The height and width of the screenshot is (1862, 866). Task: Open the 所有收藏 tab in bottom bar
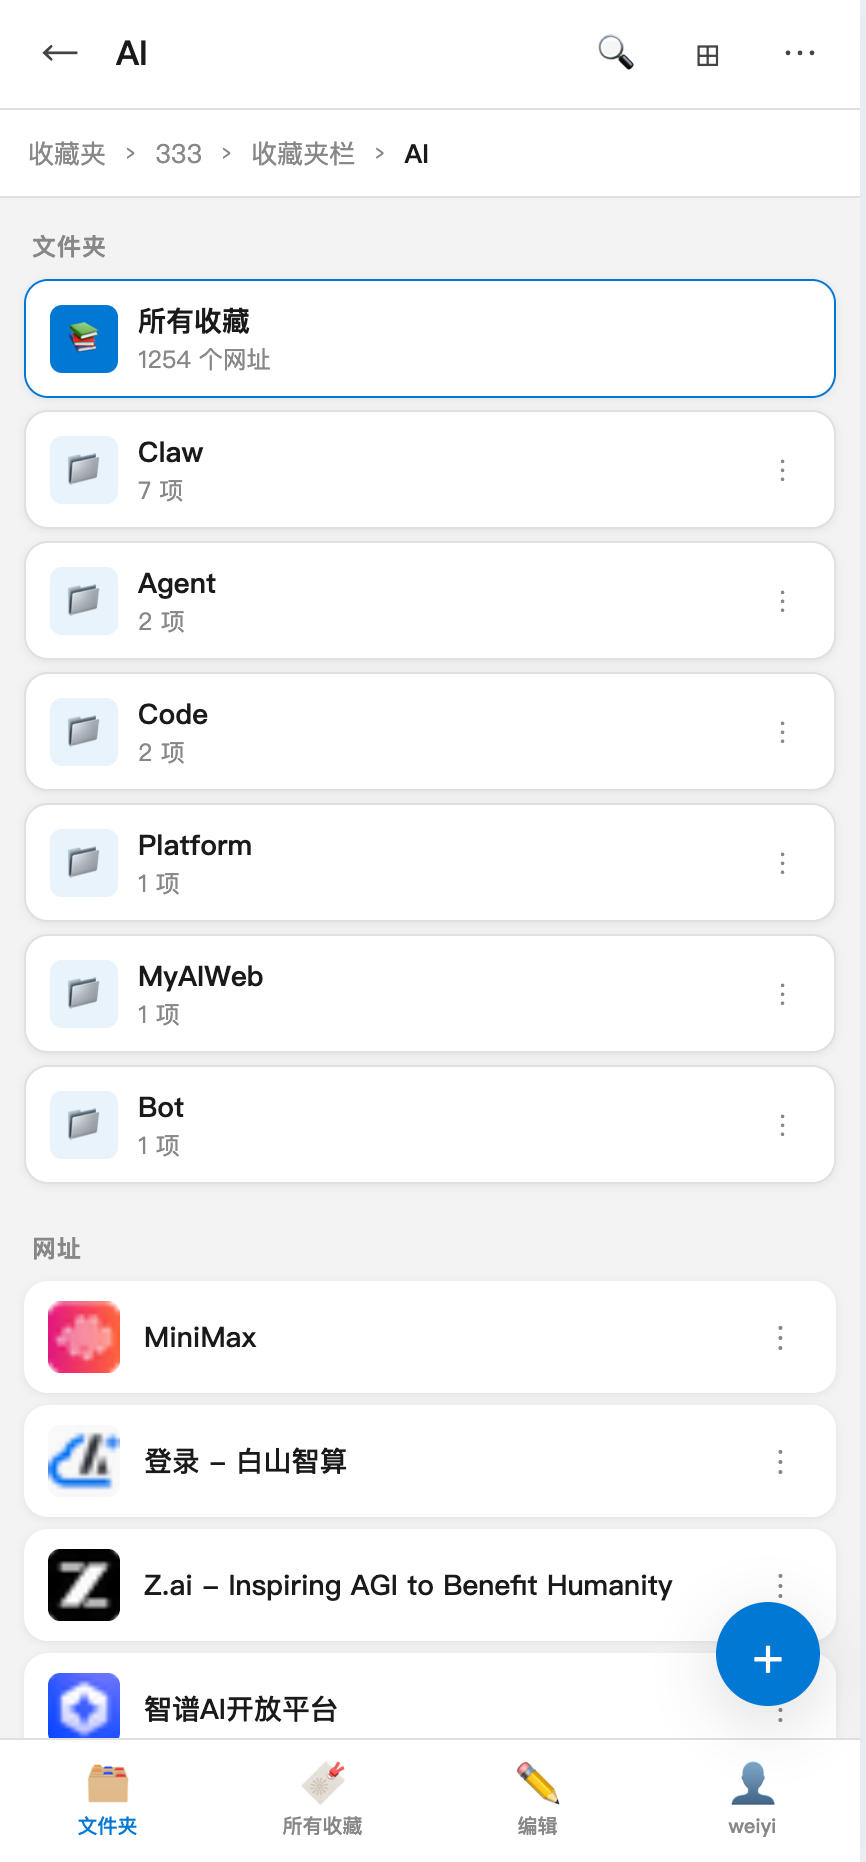322,1799
